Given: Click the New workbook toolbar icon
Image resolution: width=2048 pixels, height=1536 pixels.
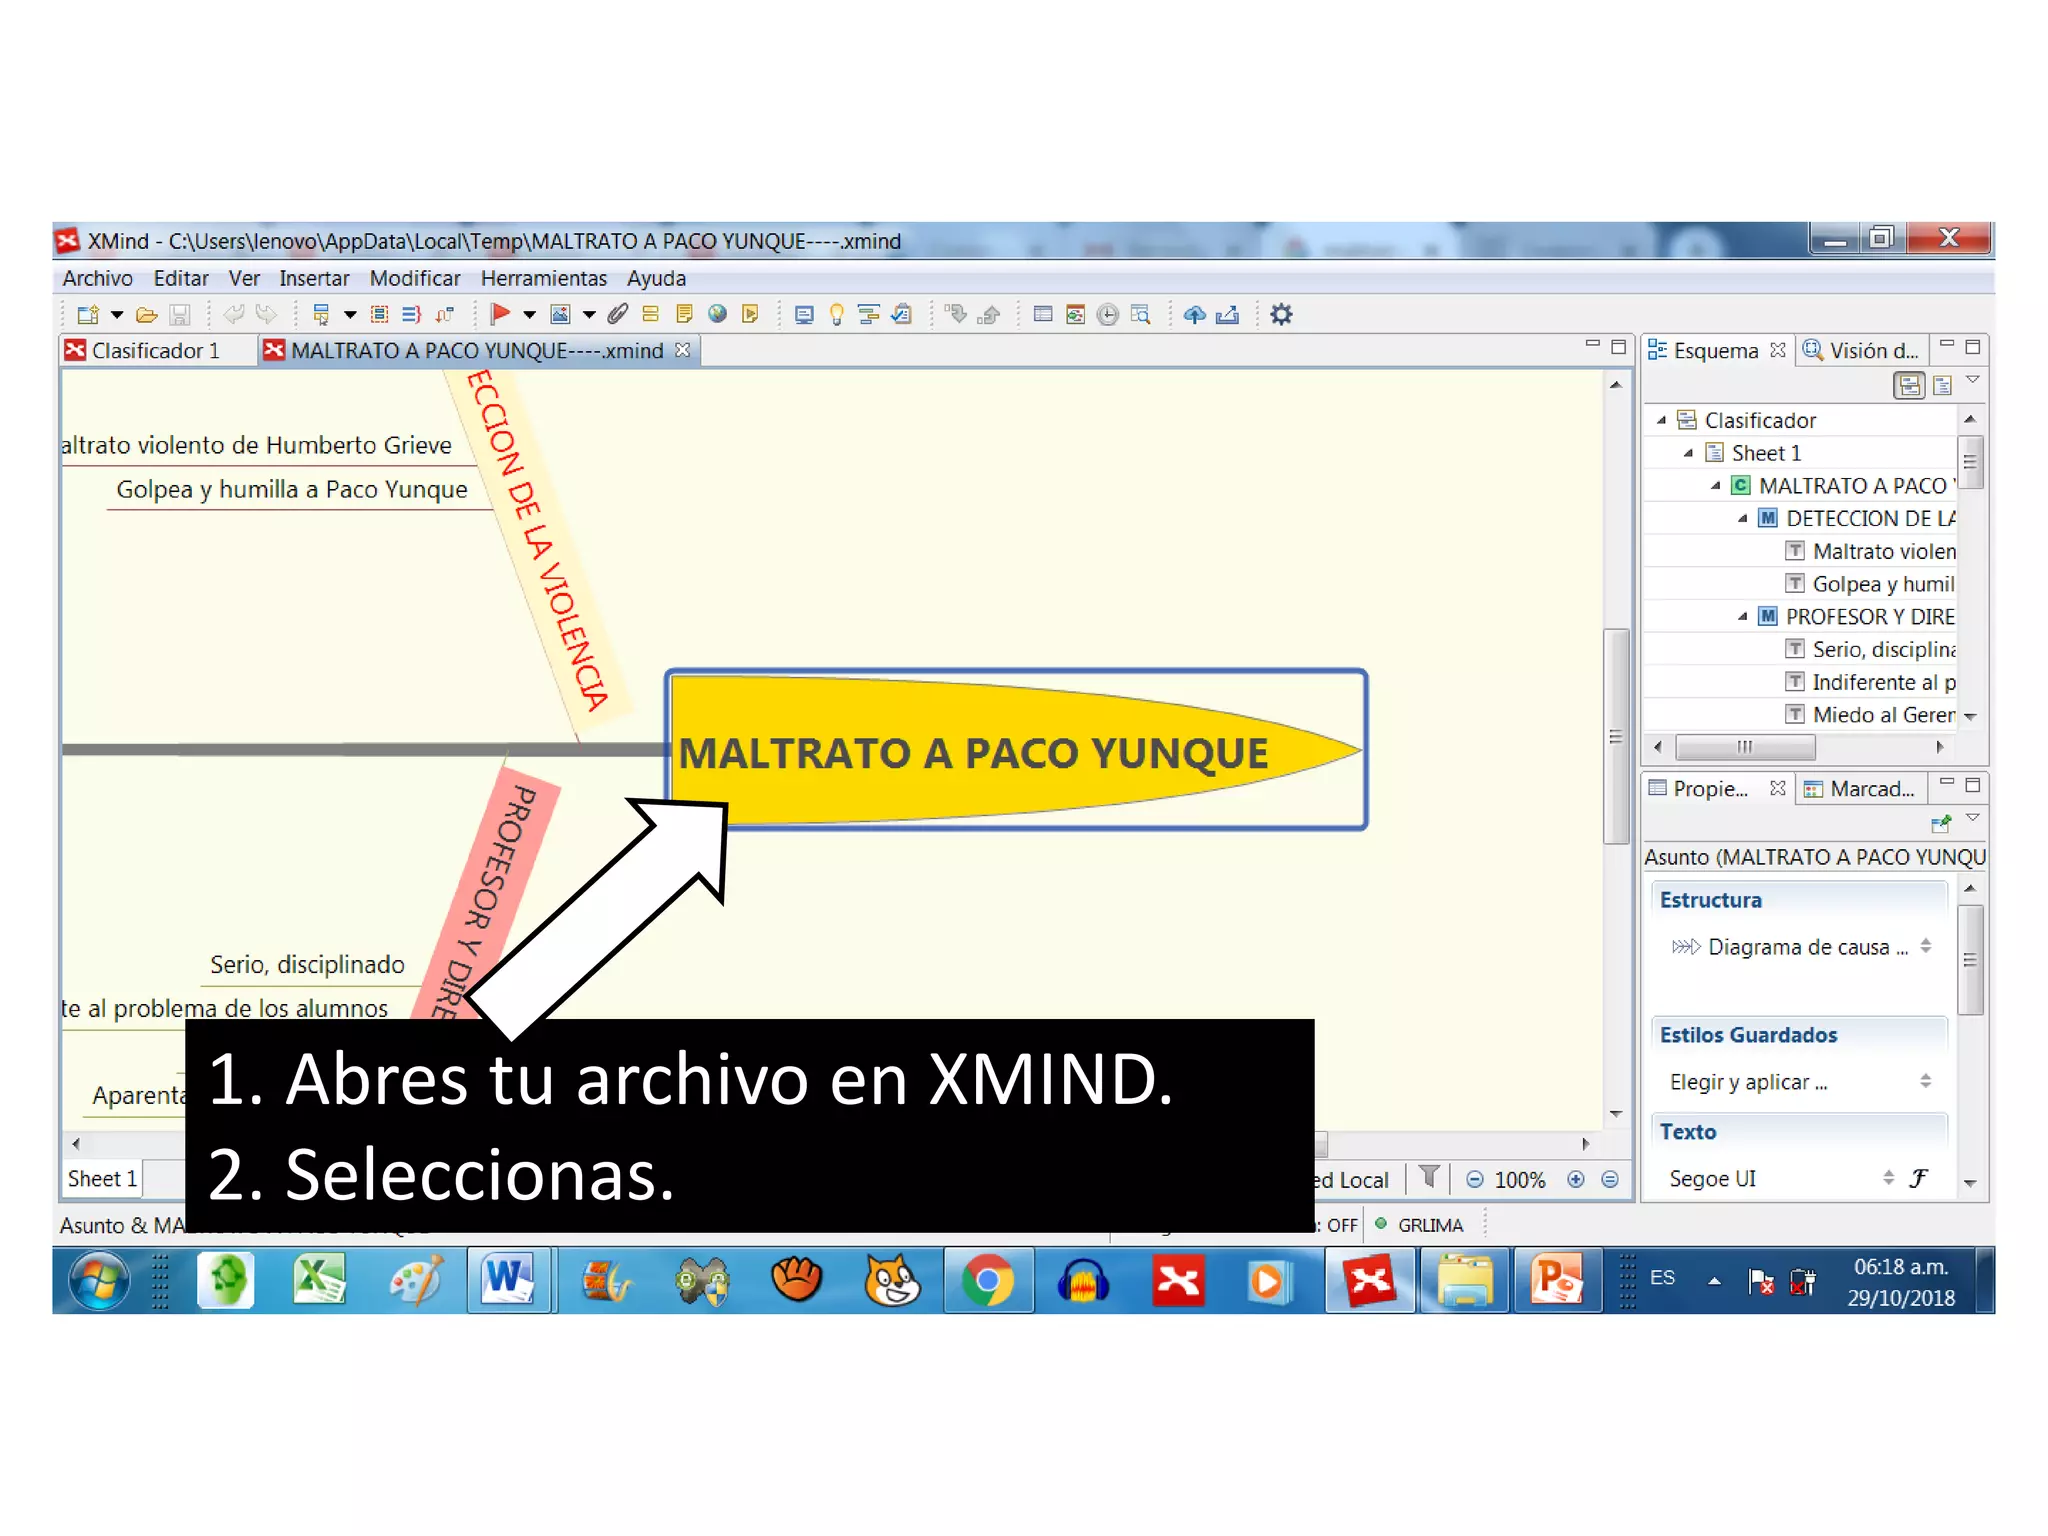Looking at the screenshot, I should [88, 315].
